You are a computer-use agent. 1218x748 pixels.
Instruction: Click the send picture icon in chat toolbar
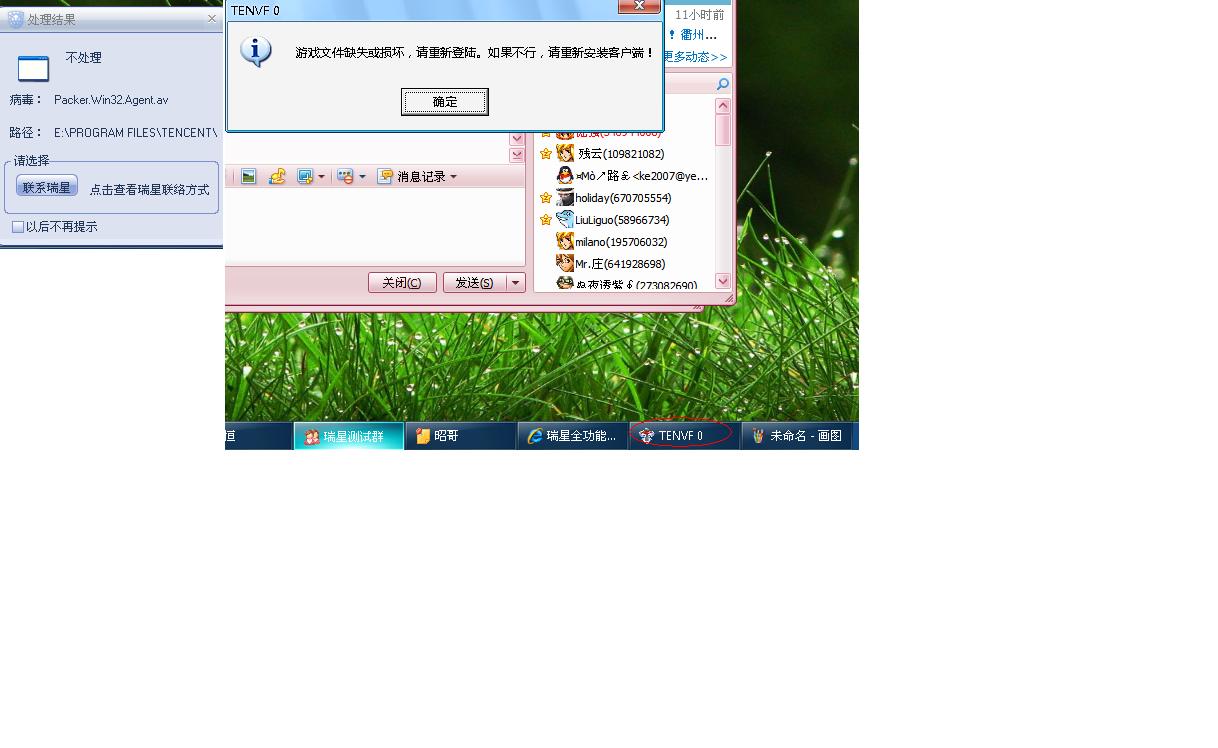249,177
